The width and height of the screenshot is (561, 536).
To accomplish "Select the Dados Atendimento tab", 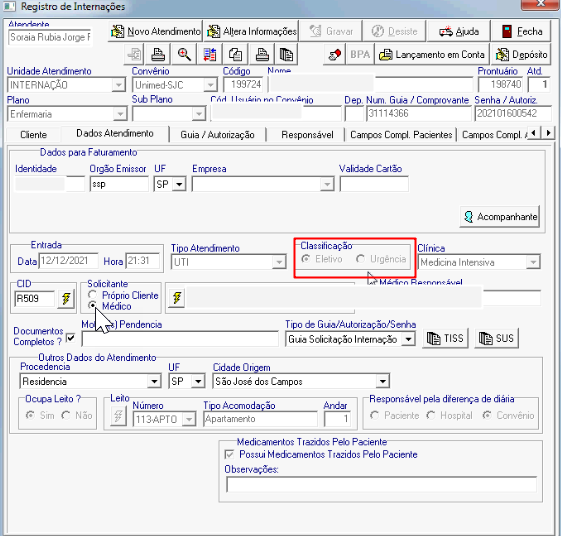I will [x=115, y=133].
